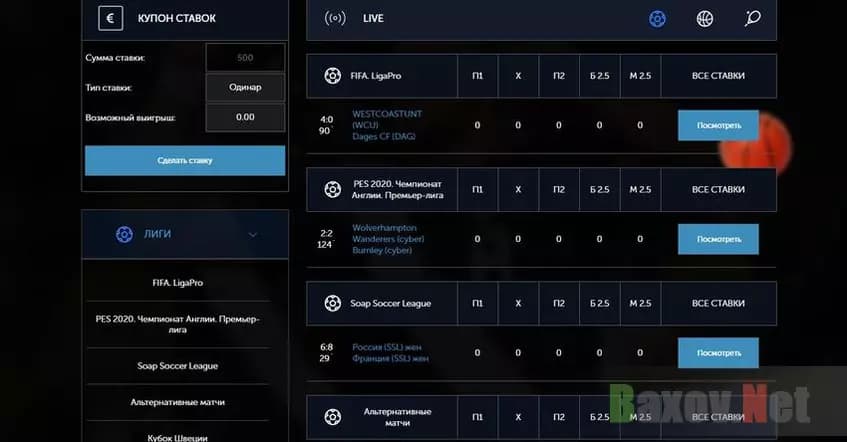Screen dimensions: 847x442
Task: Click the Сумма ставки amount field
Action: [x=245, y=58]
